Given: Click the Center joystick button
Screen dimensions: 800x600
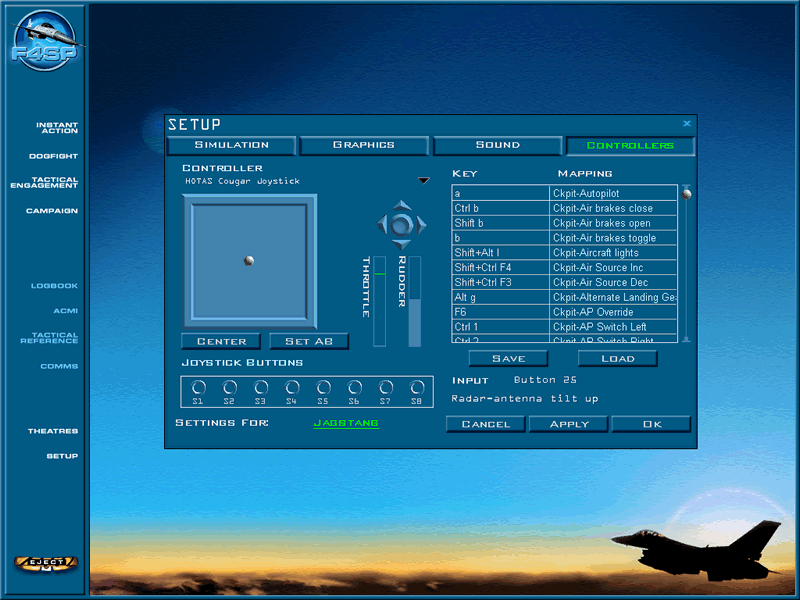Looking at the screenshot, I should 221,342.
